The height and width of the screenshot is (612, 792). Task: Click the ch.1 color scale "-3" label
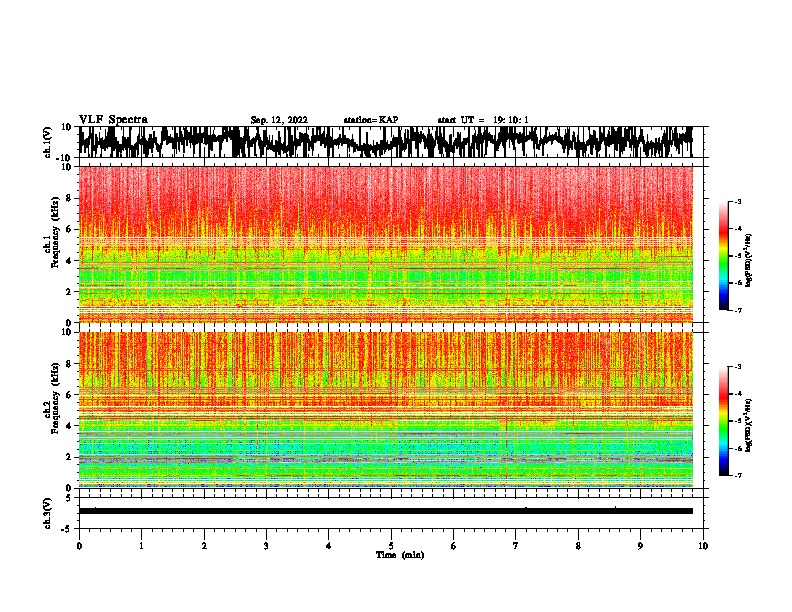(737, 201)
